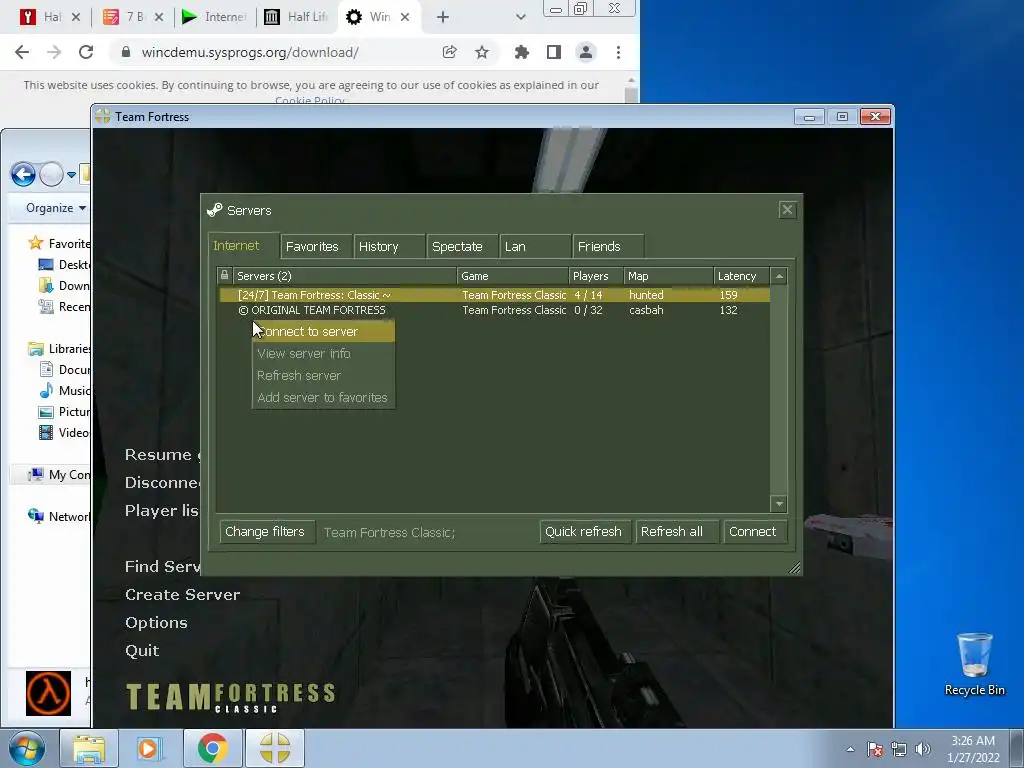1024x768 pixels.
Task: Switch to the Lan tab
Action: [535, 247]
